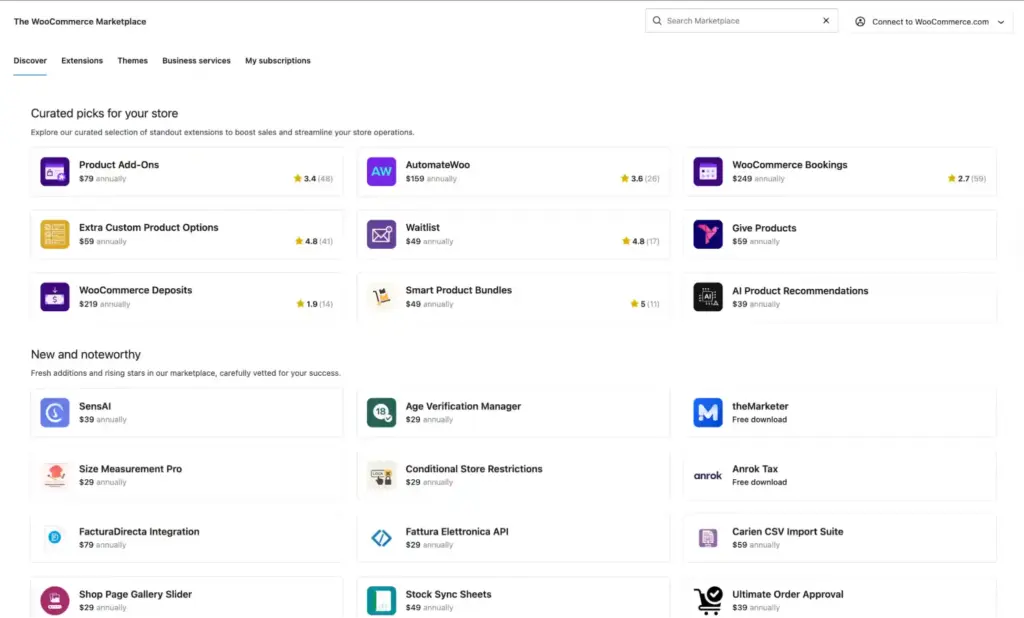Click inside the Search Marketplace field
Viewport: 1024px width, 618px height.
pos(730,20)
